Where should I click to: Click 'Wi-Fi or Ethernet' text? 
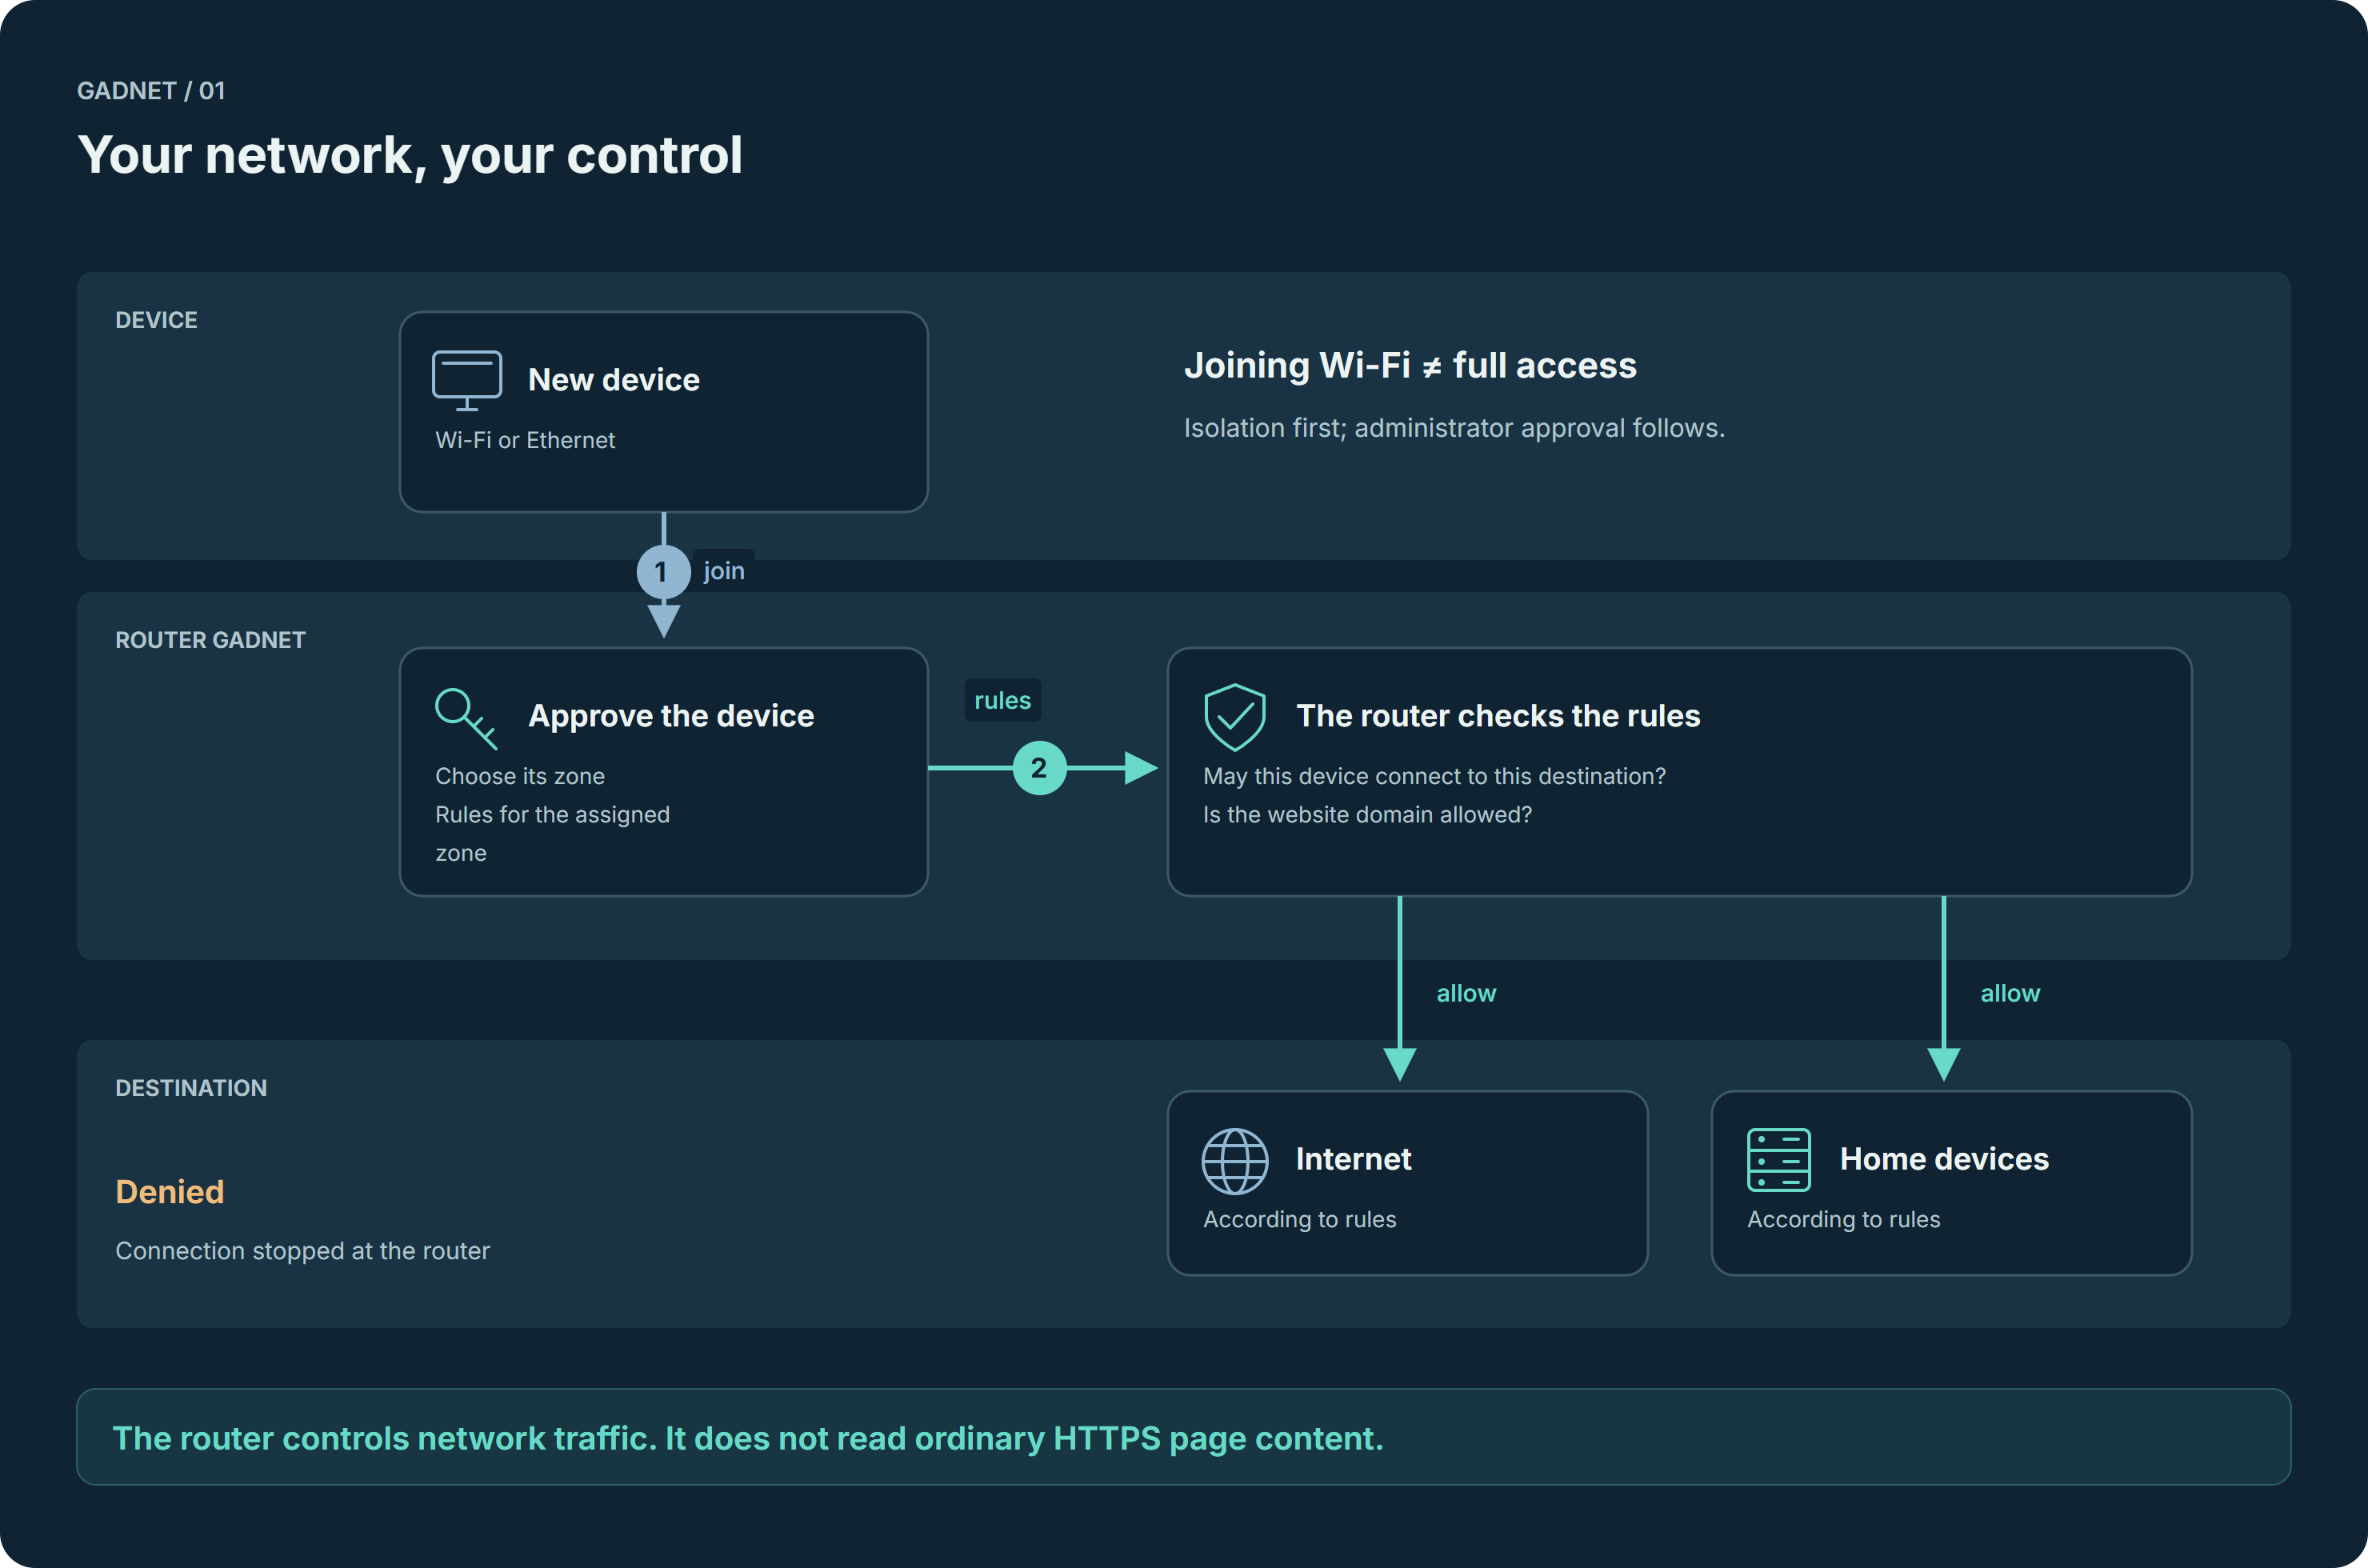(x=525, y=440)
